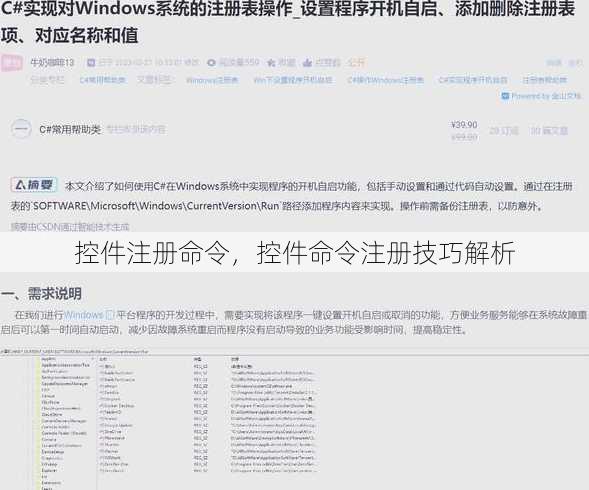This screenshot has height=490, width=589.
Task: Click the round column icon beside C#常用帮助类
Action: pyautogui.click(x=21, y=129)
